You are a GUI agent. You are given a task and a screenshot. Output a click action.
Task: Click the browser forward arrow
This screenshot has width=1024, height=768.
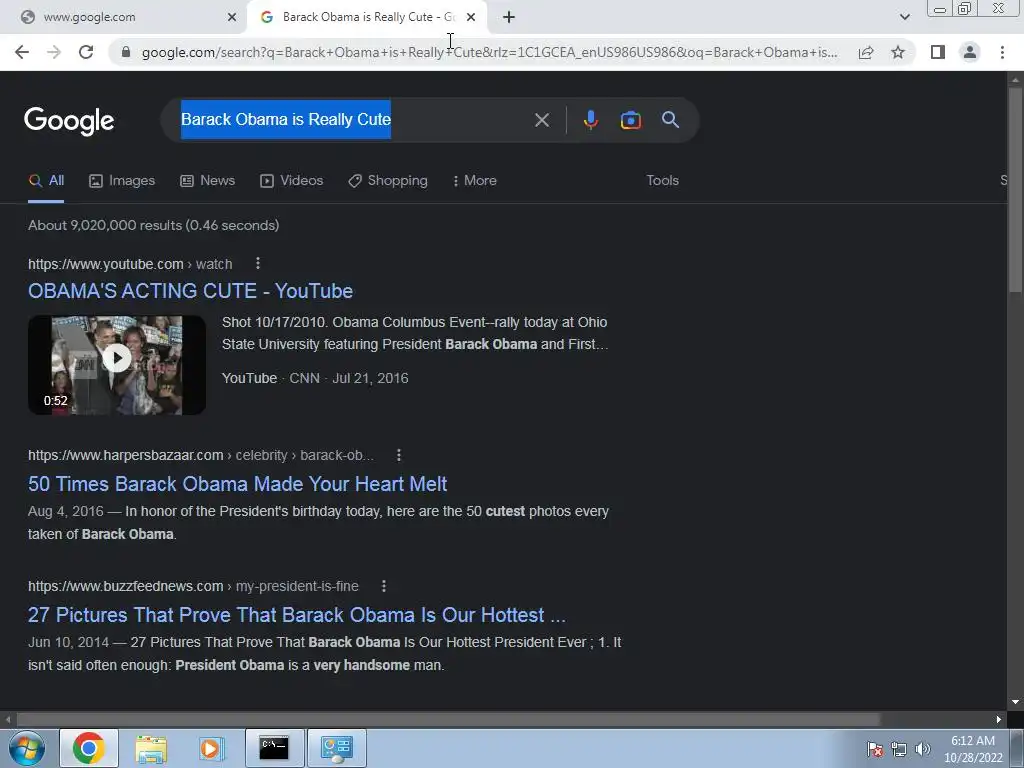pos(54,52)
